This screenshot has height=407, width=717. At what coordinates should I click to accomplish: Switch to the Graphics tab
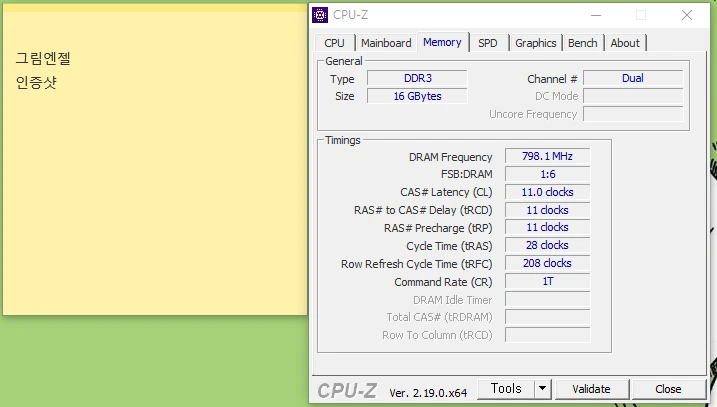[535, 43]
